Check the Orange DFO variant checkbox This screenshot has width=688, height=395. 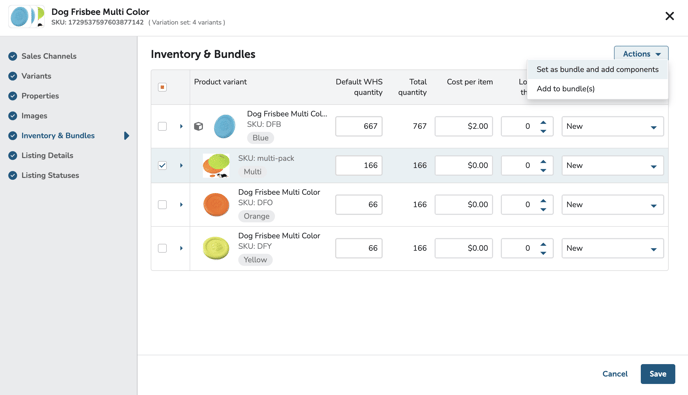pos(162,205)
